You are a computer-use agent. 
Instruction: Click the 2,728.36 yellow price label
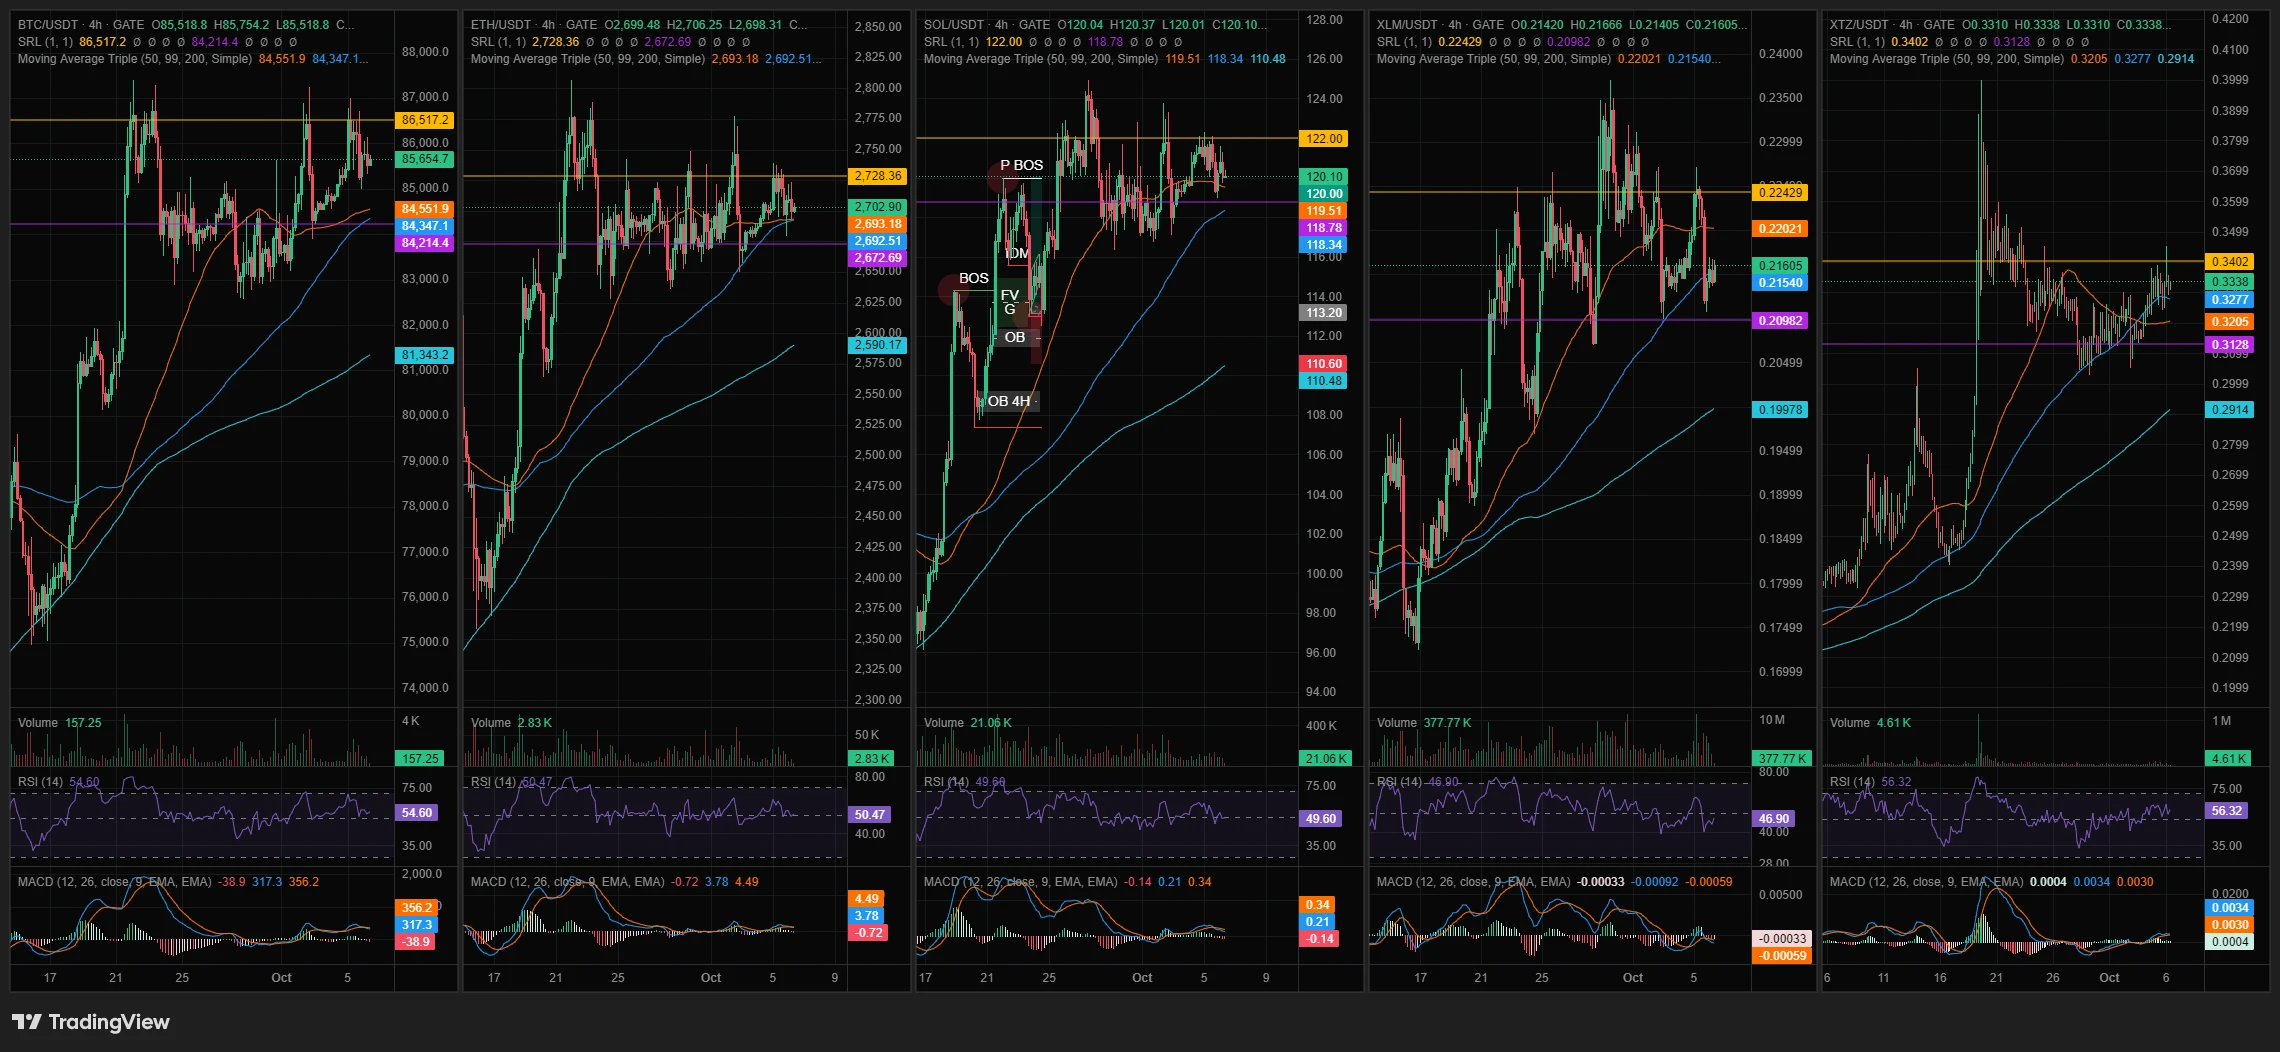pyautogui.click(x=878, y=176)
